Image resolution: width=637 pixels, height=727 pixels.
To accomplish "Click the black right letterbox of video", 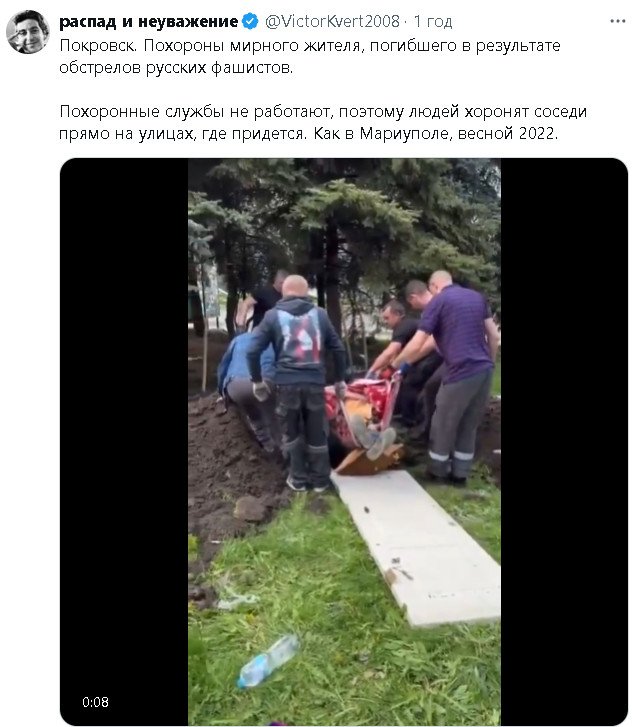I will [564, 442].
